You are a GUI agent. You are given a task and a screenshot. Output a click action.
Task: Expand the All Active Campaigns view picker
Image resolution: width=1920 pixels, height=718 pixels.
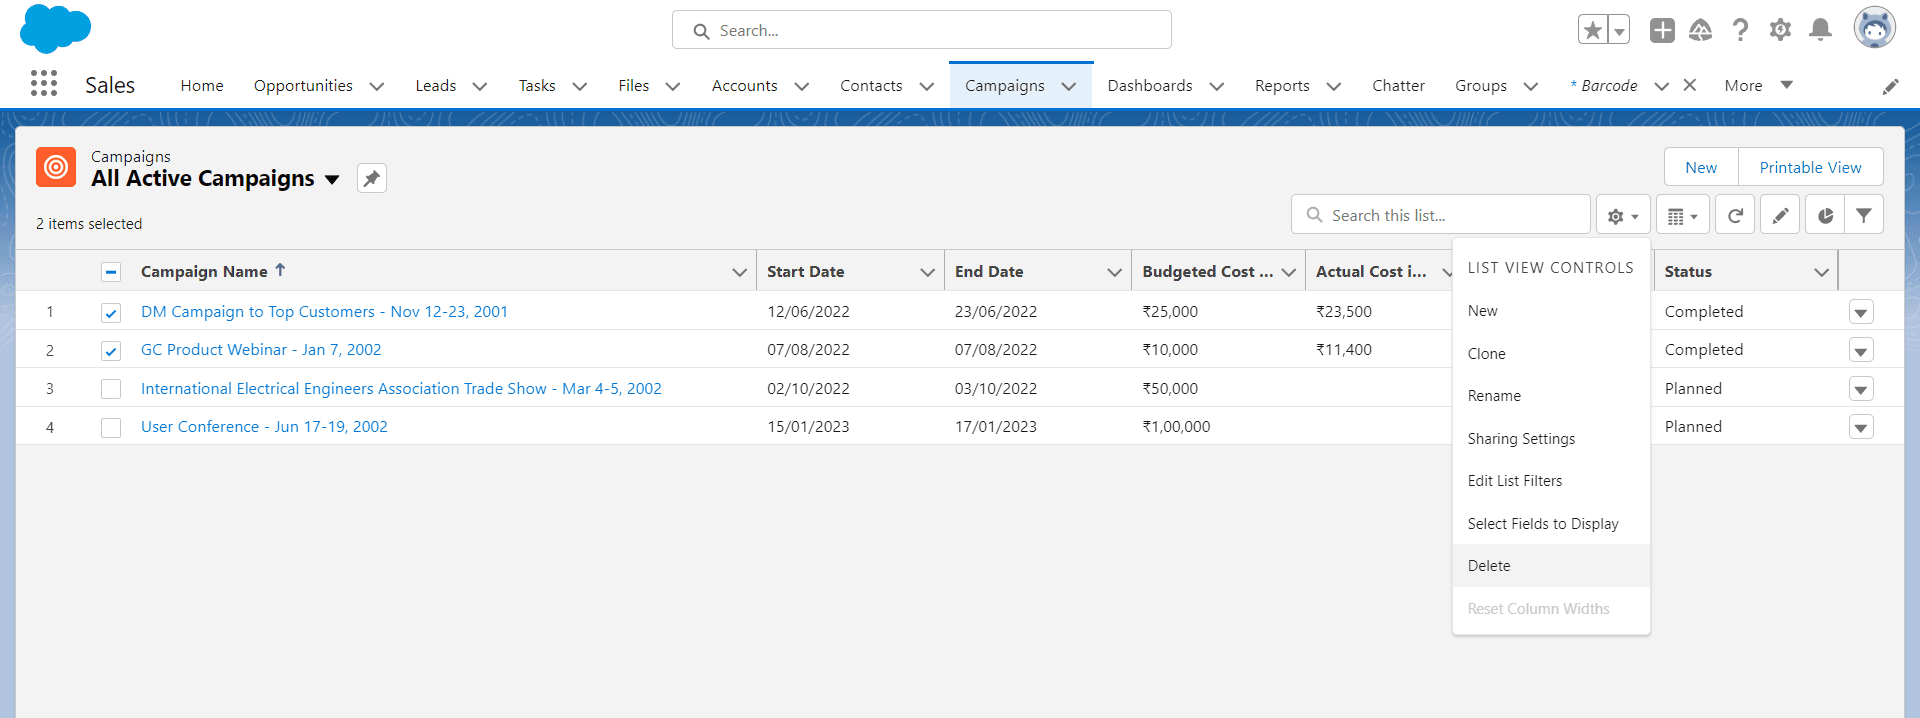point(332,180)
